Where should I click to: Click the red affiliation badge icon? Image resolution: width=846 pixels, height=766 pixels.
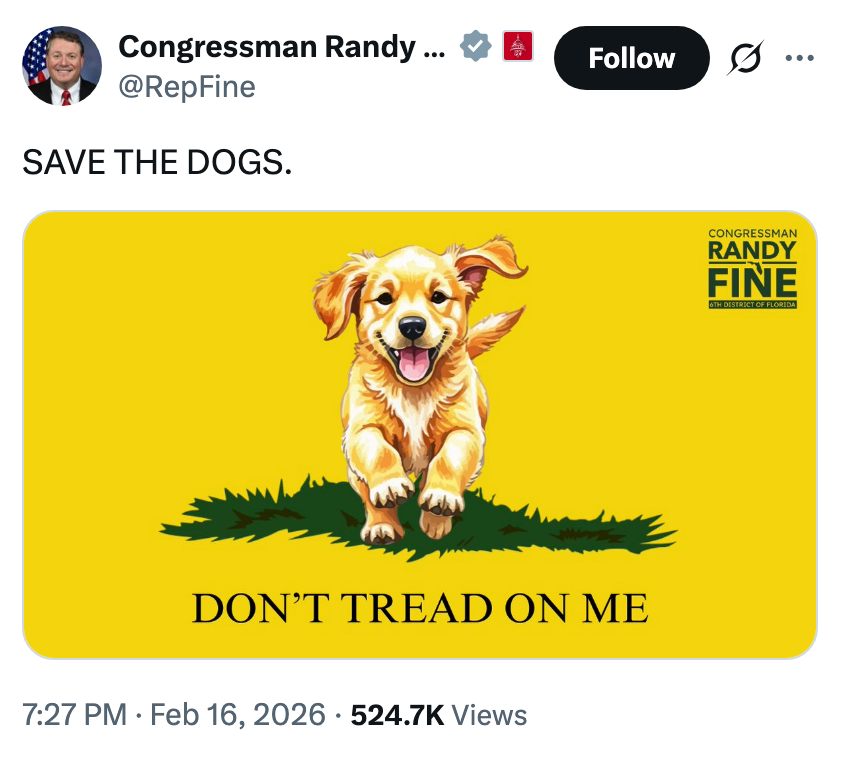[x=517, y=46]
